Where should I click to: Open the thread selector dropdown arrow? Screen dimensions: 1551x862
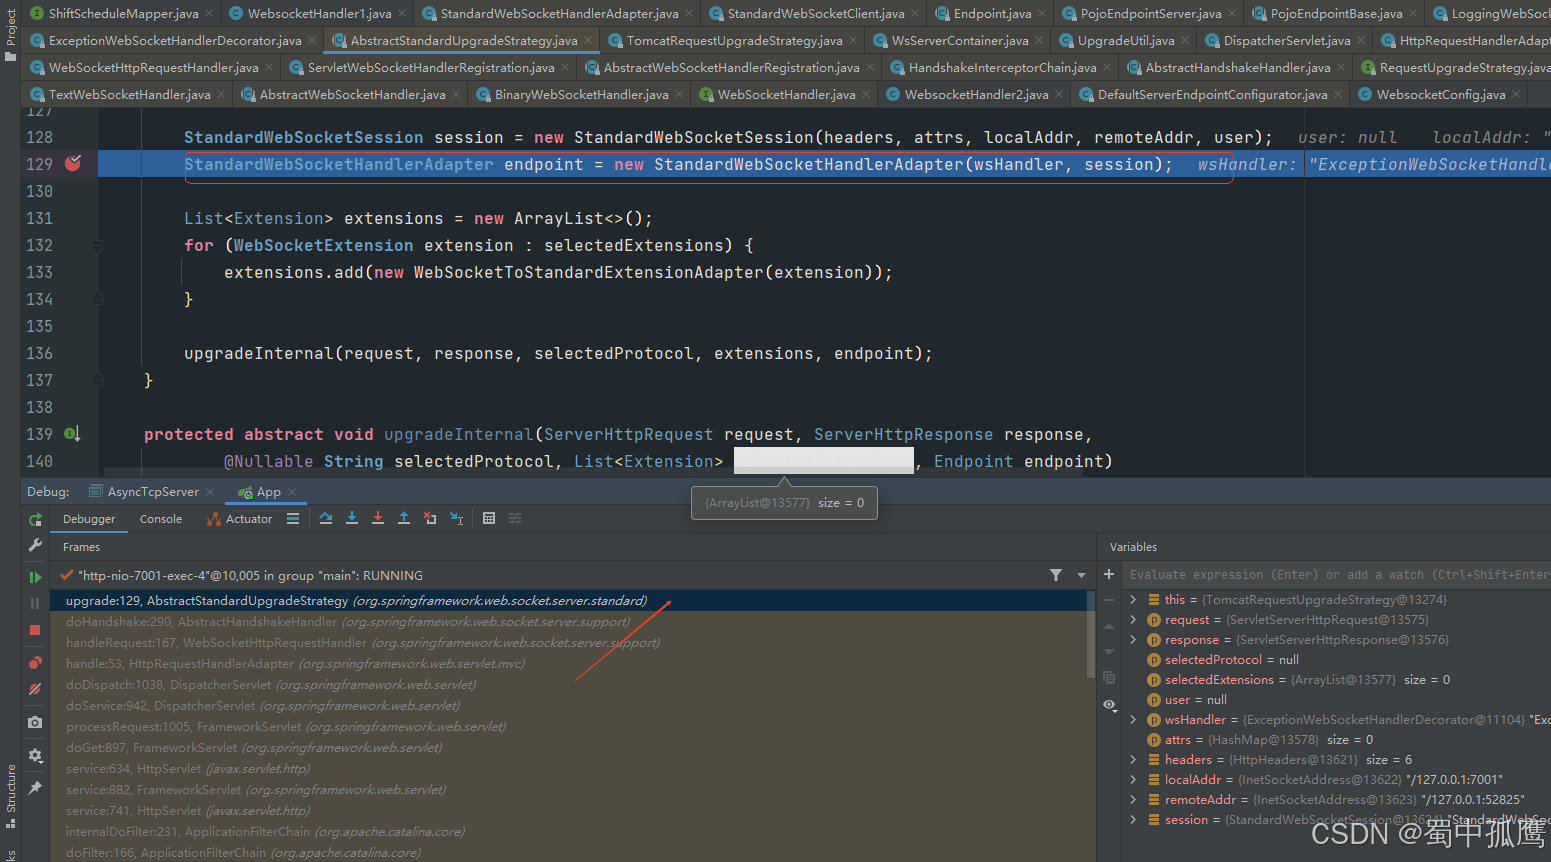click(x=1081, y=575)
